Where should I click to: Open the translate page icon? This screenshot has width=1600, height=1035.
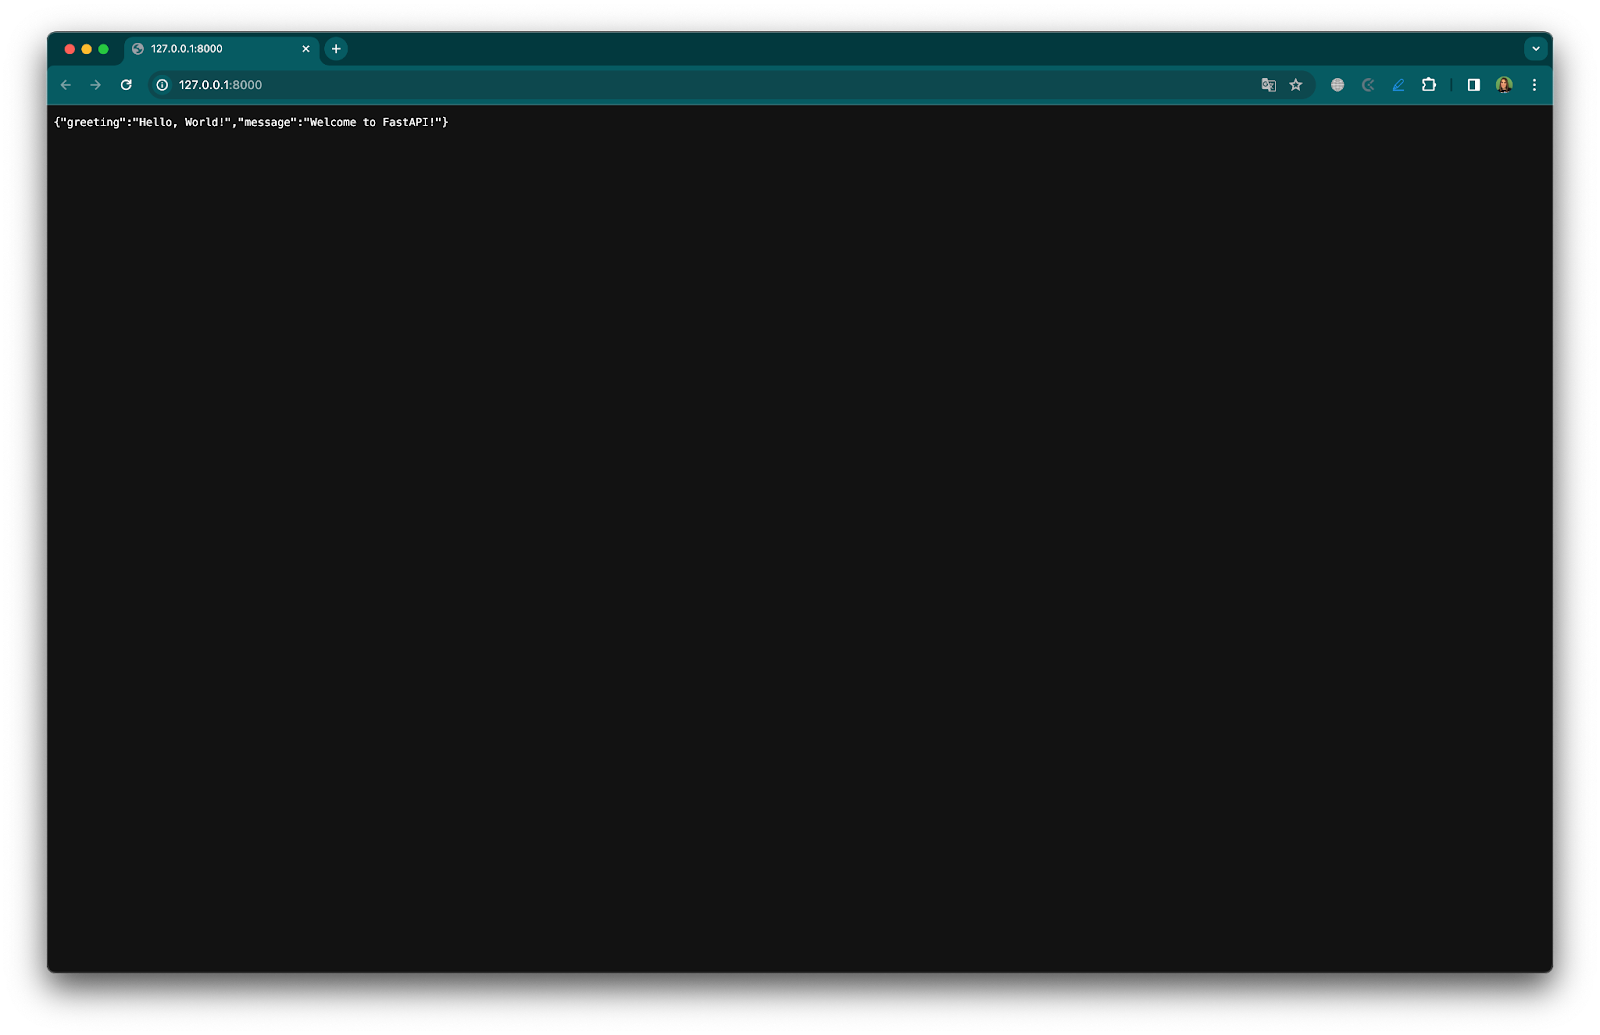1268,85
